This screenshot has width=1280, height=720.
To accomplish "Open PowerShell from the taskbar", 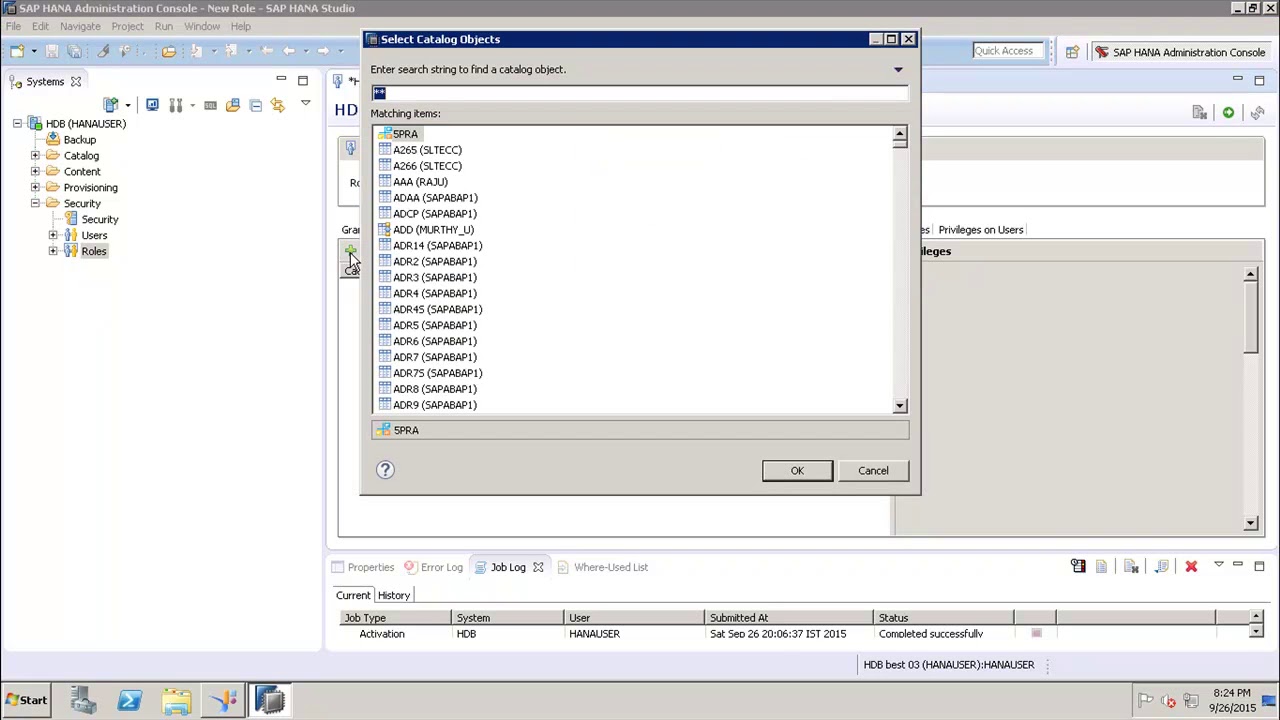I will pos(130,700).
